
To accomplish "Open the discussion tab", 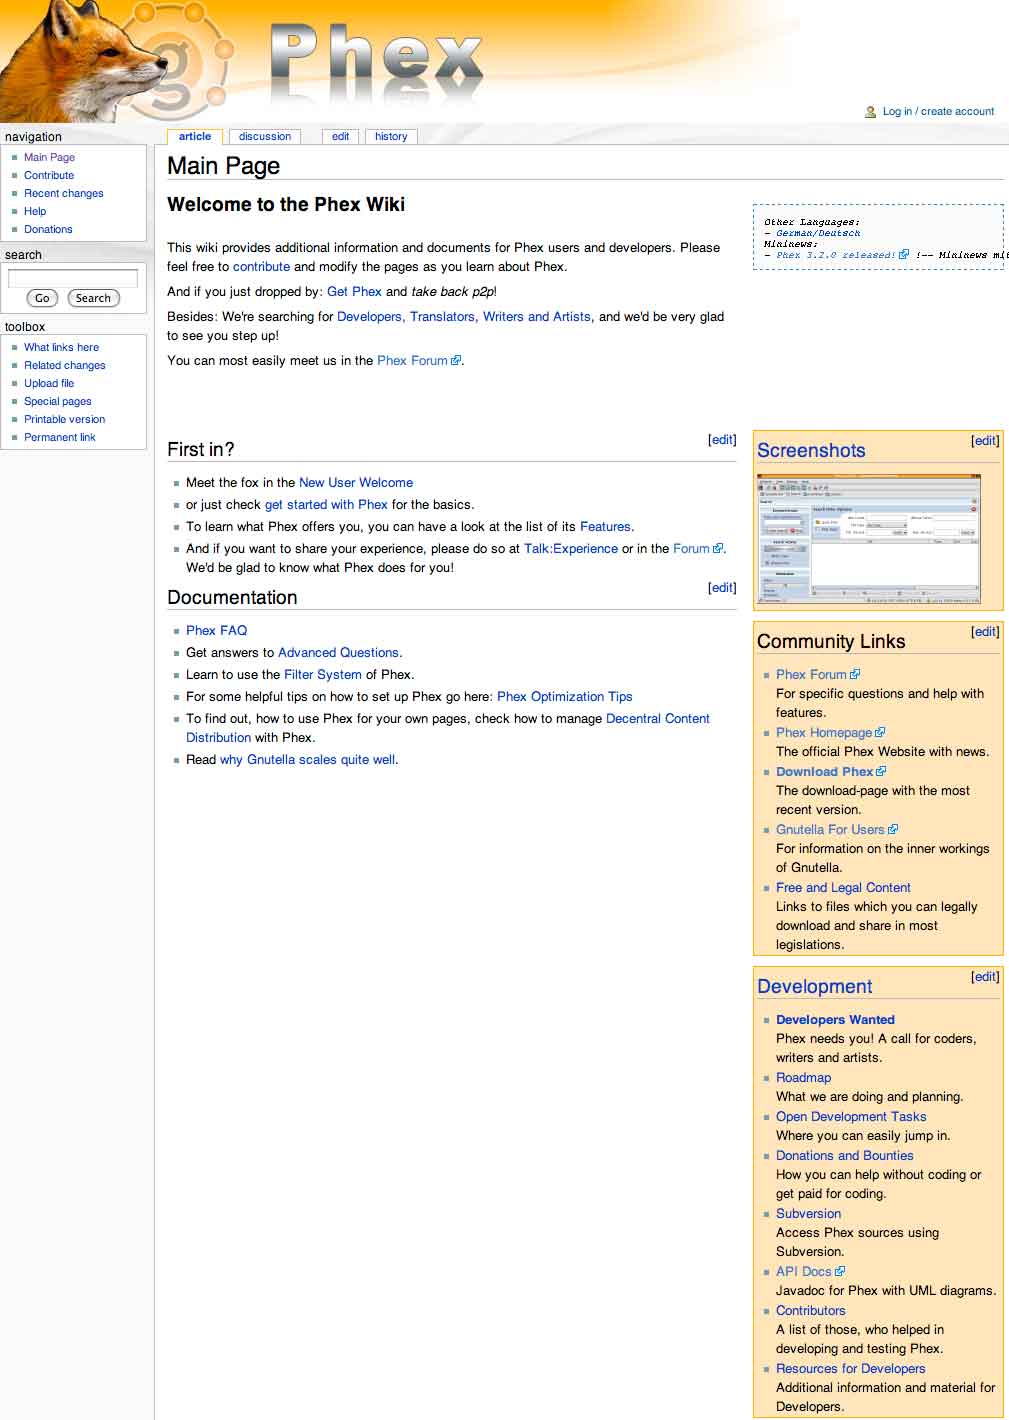I will coord(265,137).
